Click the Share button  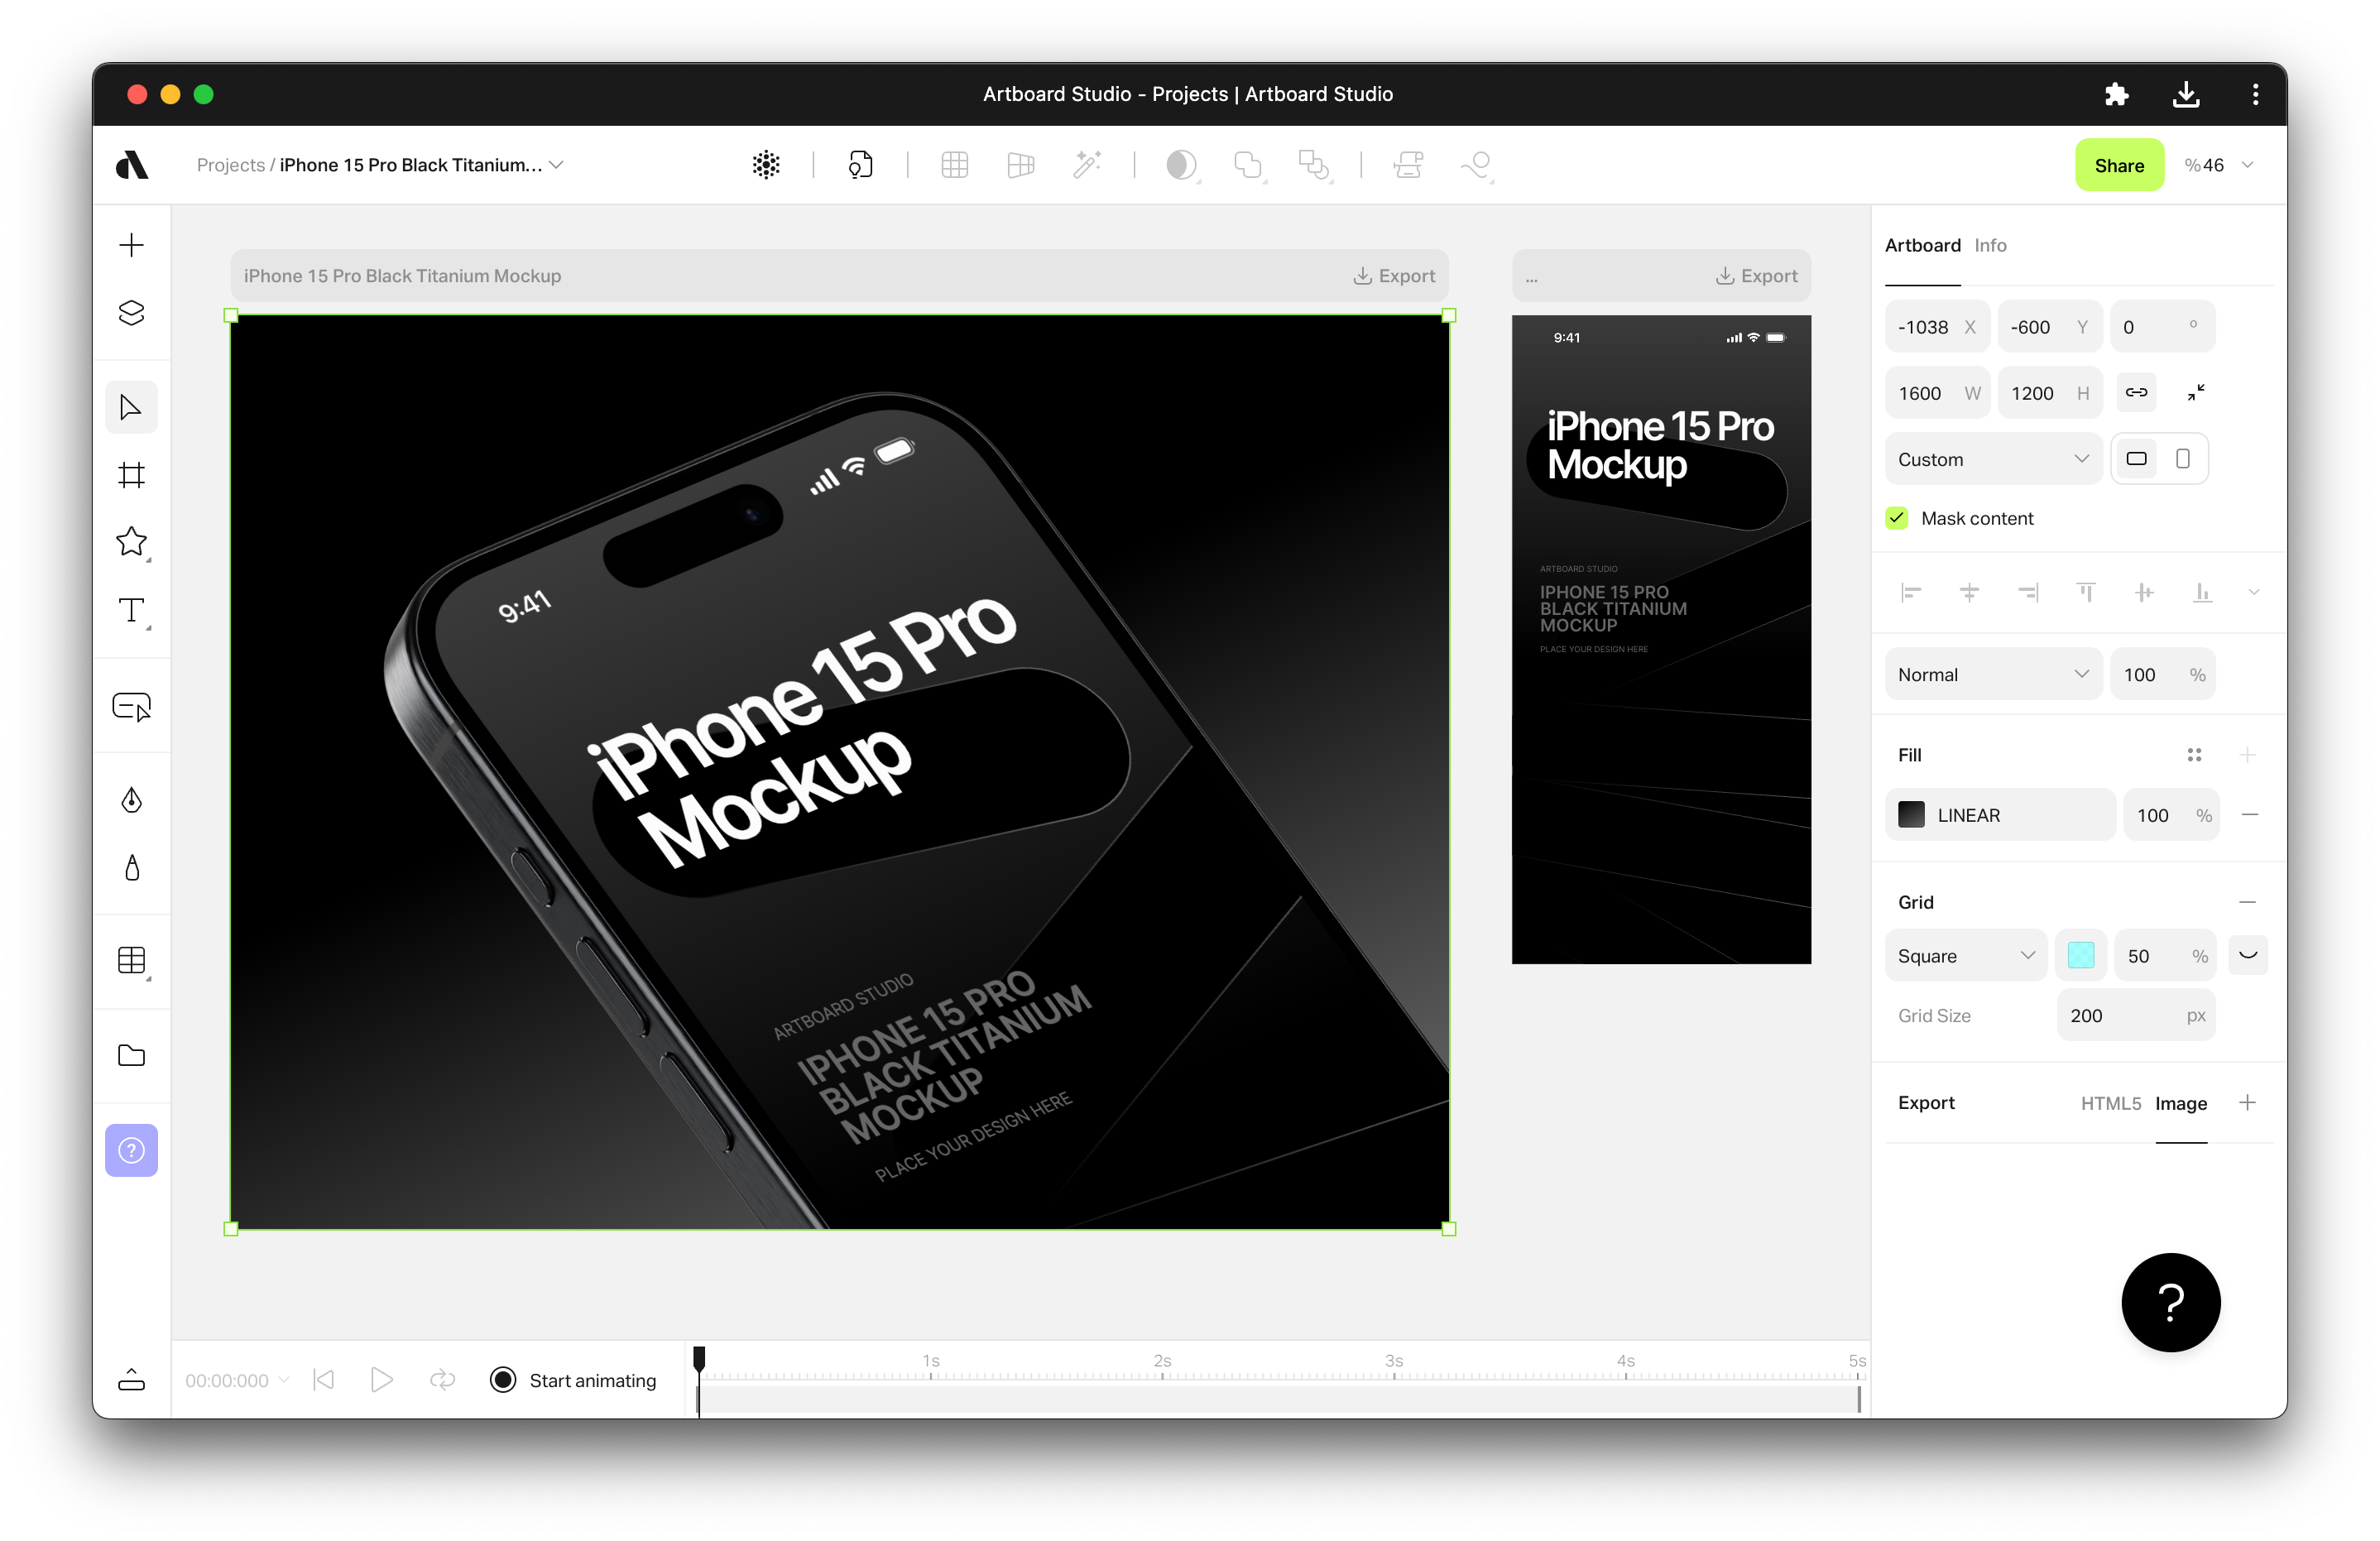pos(2119,164)
